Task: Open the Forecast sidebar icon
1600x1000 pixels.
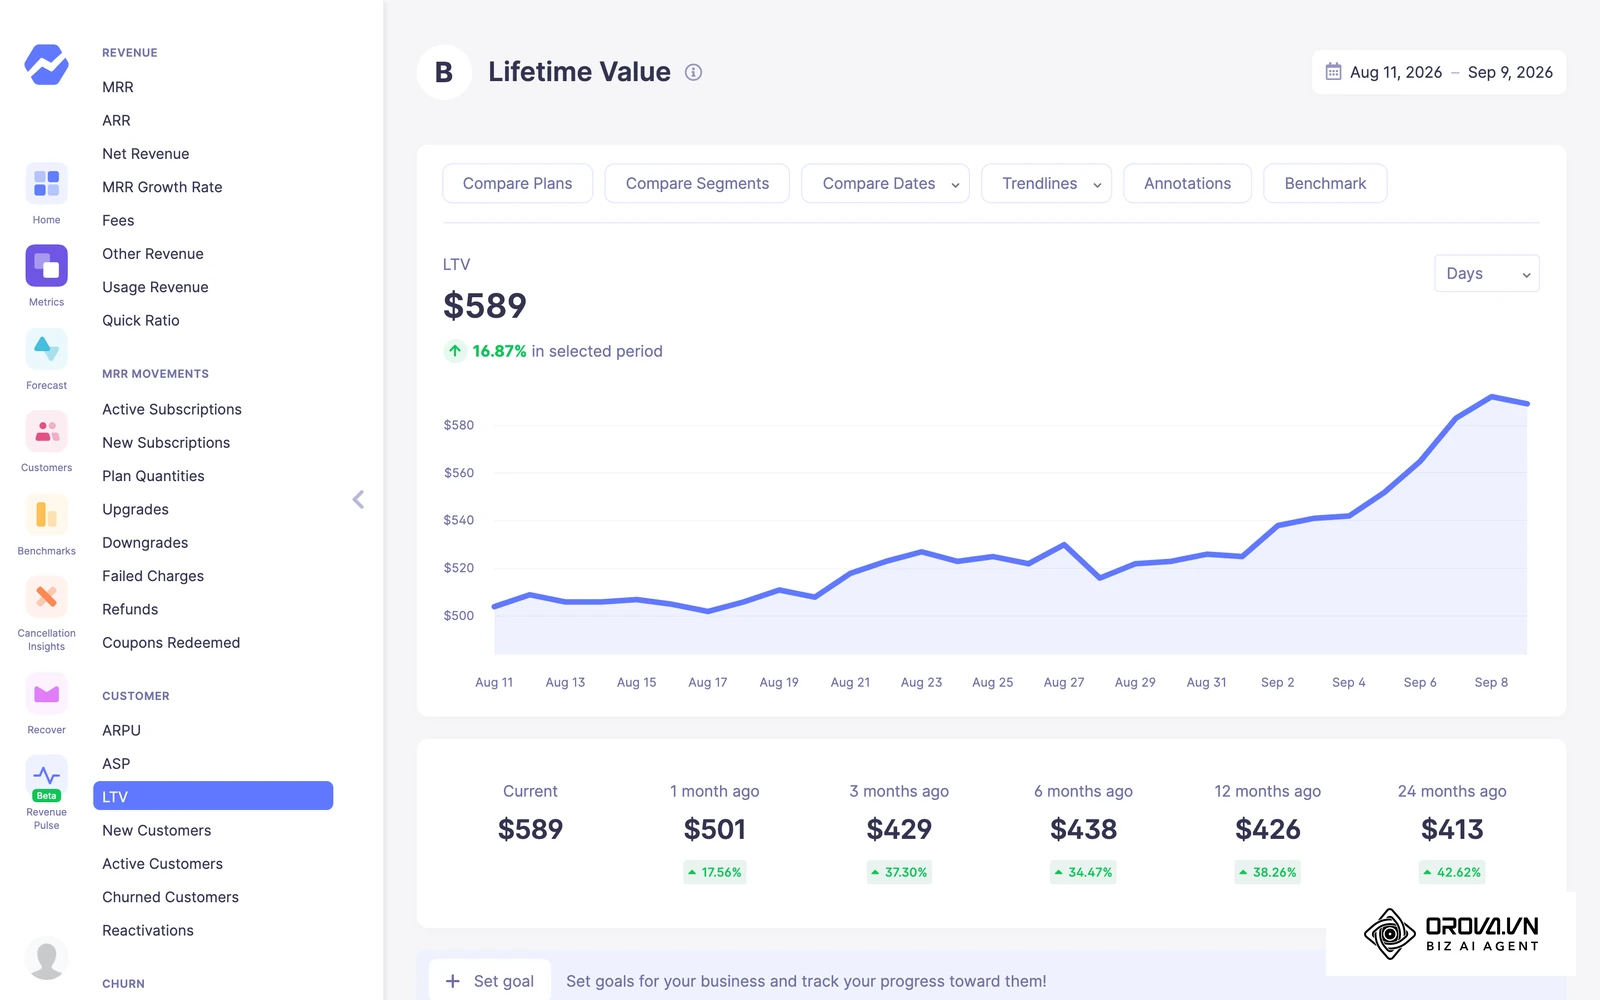Action: (46, 349)
